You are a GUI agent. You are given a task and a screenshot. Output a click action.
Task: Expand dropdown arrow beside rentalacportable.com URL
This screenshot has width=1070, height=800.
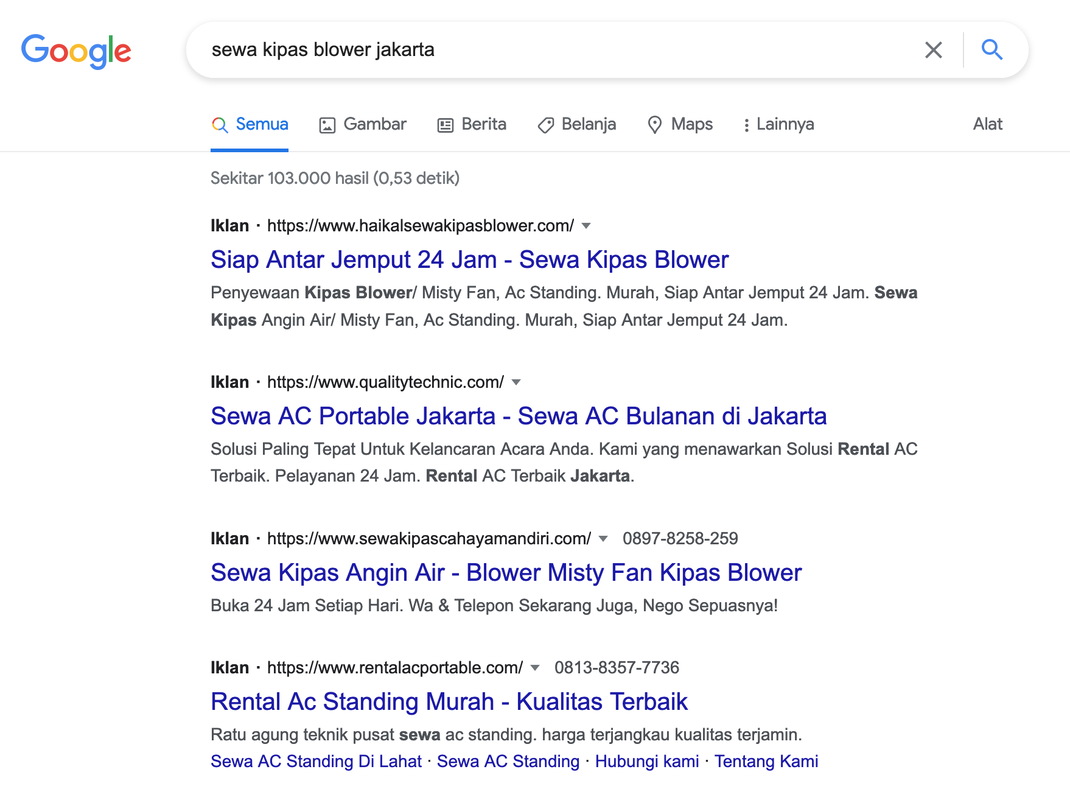point(535,668)
